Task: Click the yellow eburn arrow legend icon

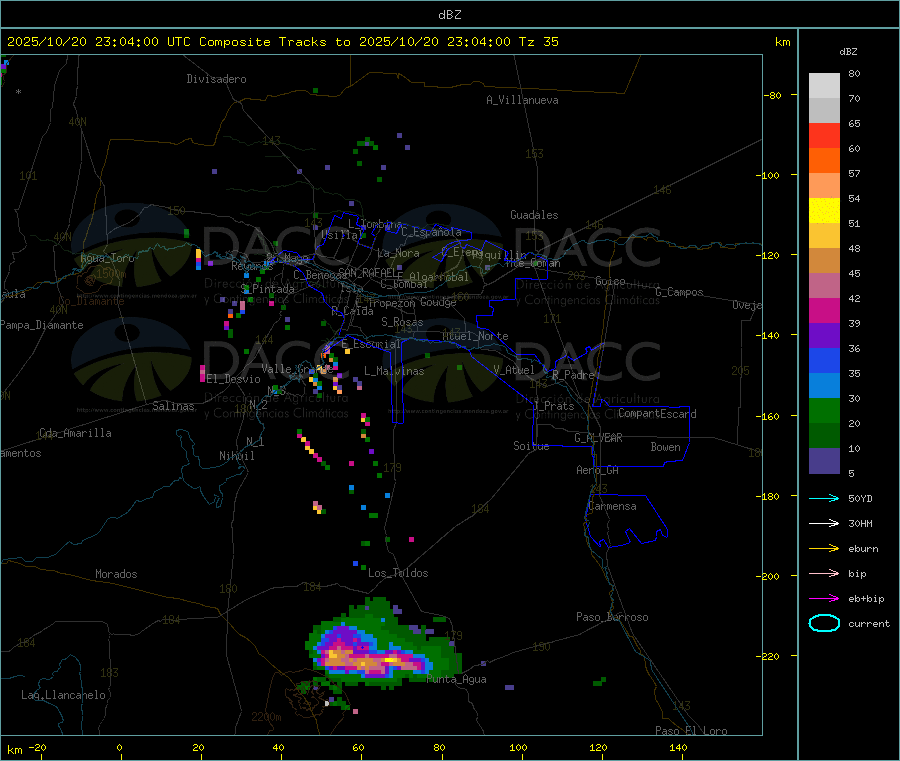Action: click(x=824, y=549)
